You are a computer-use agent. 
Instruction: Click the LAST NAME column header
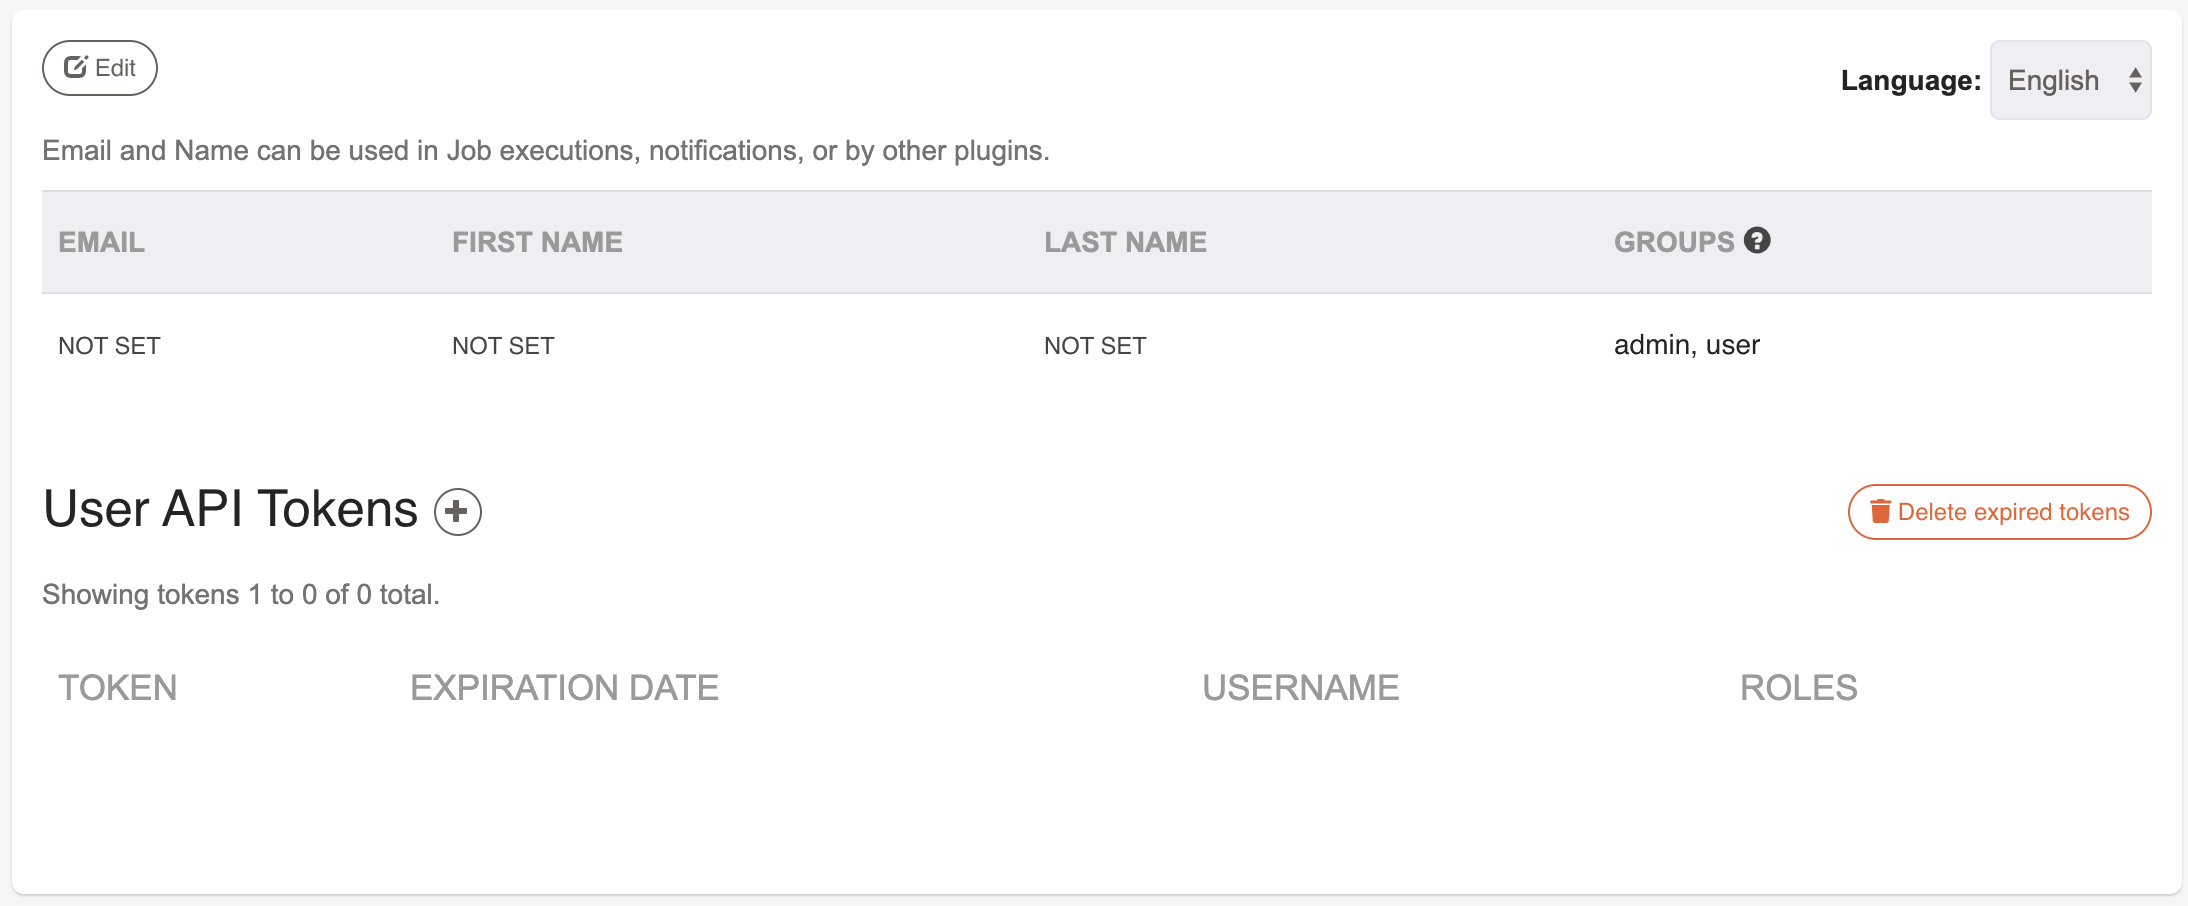pyautogui.click(x=1125, y=241)
